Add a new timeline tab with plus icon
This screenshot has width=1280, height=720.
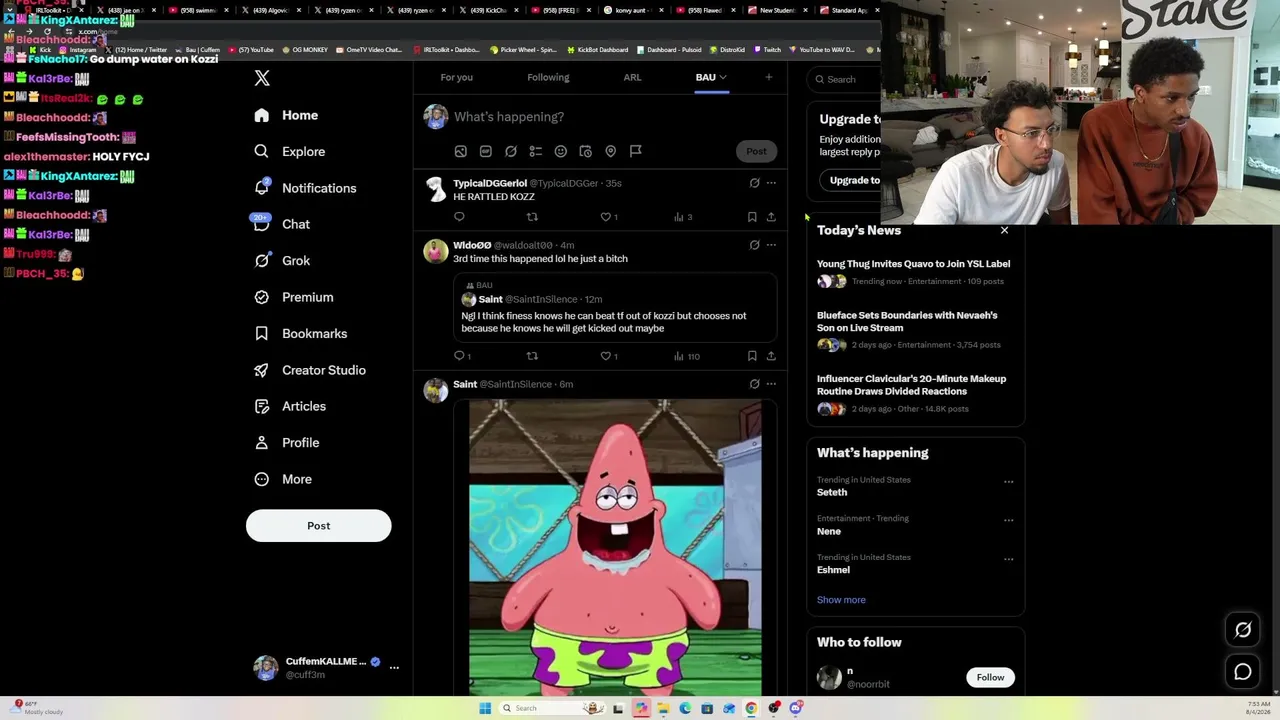[x=768, y=77]
